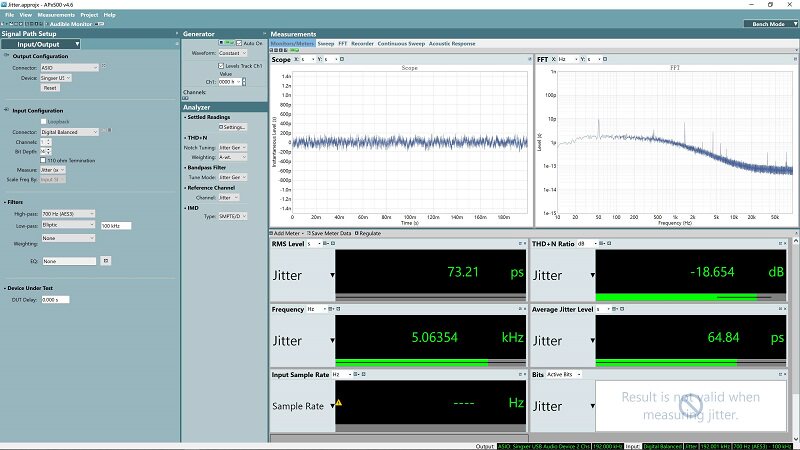Open the Input/Output signal path dropdown
Screen dimensions: 800x450
click(x=42, y=44)
